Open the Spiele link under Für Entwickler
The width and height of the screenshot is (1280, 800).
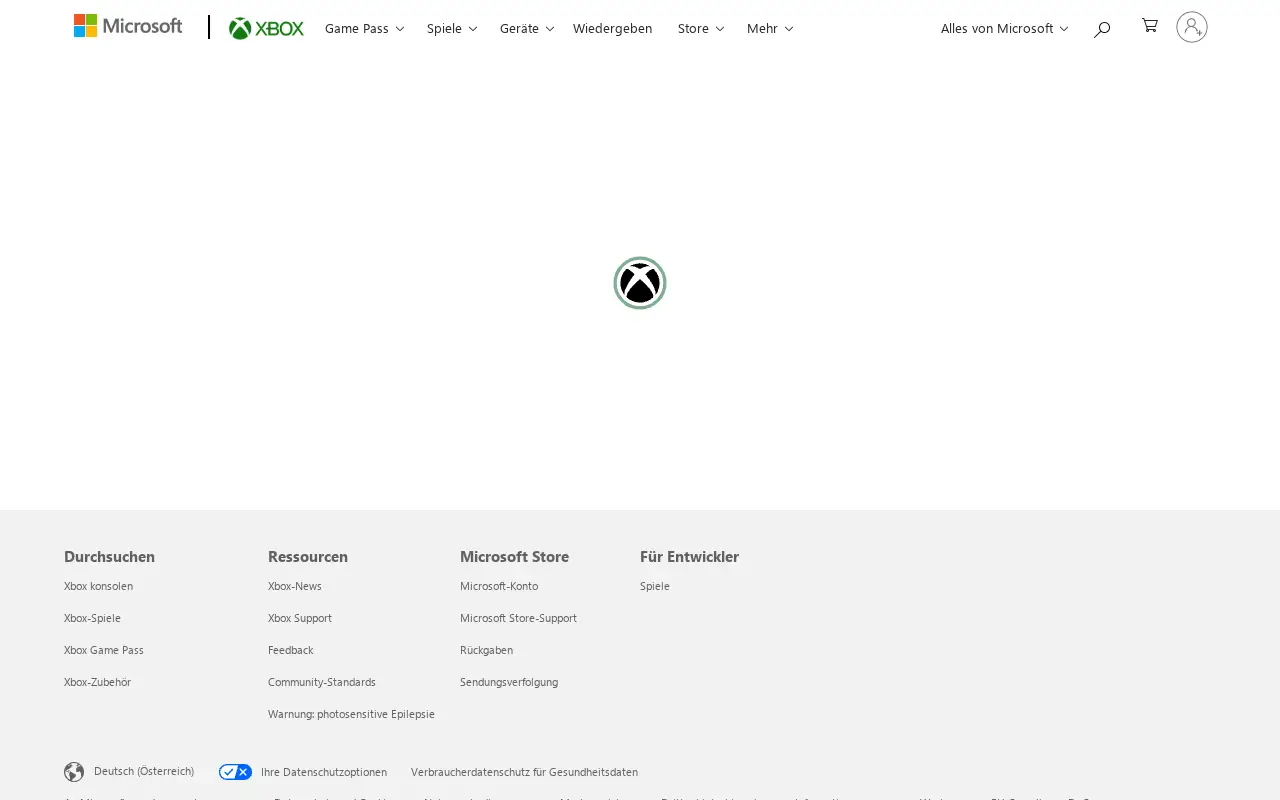pos(655,586)
